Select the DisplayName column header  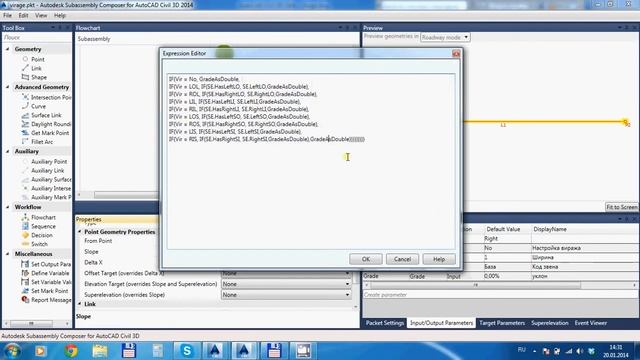(x=550, y=229)
